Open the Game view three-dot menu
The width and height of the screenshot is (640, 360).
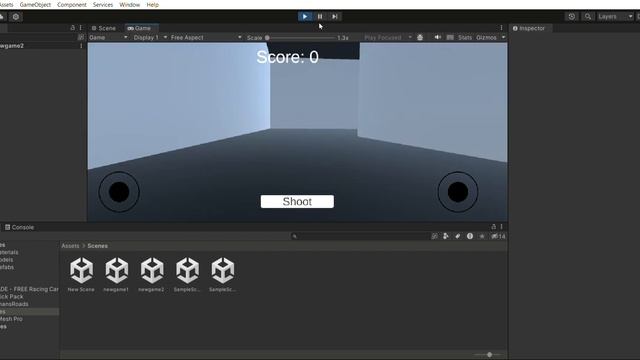[502, 28]
